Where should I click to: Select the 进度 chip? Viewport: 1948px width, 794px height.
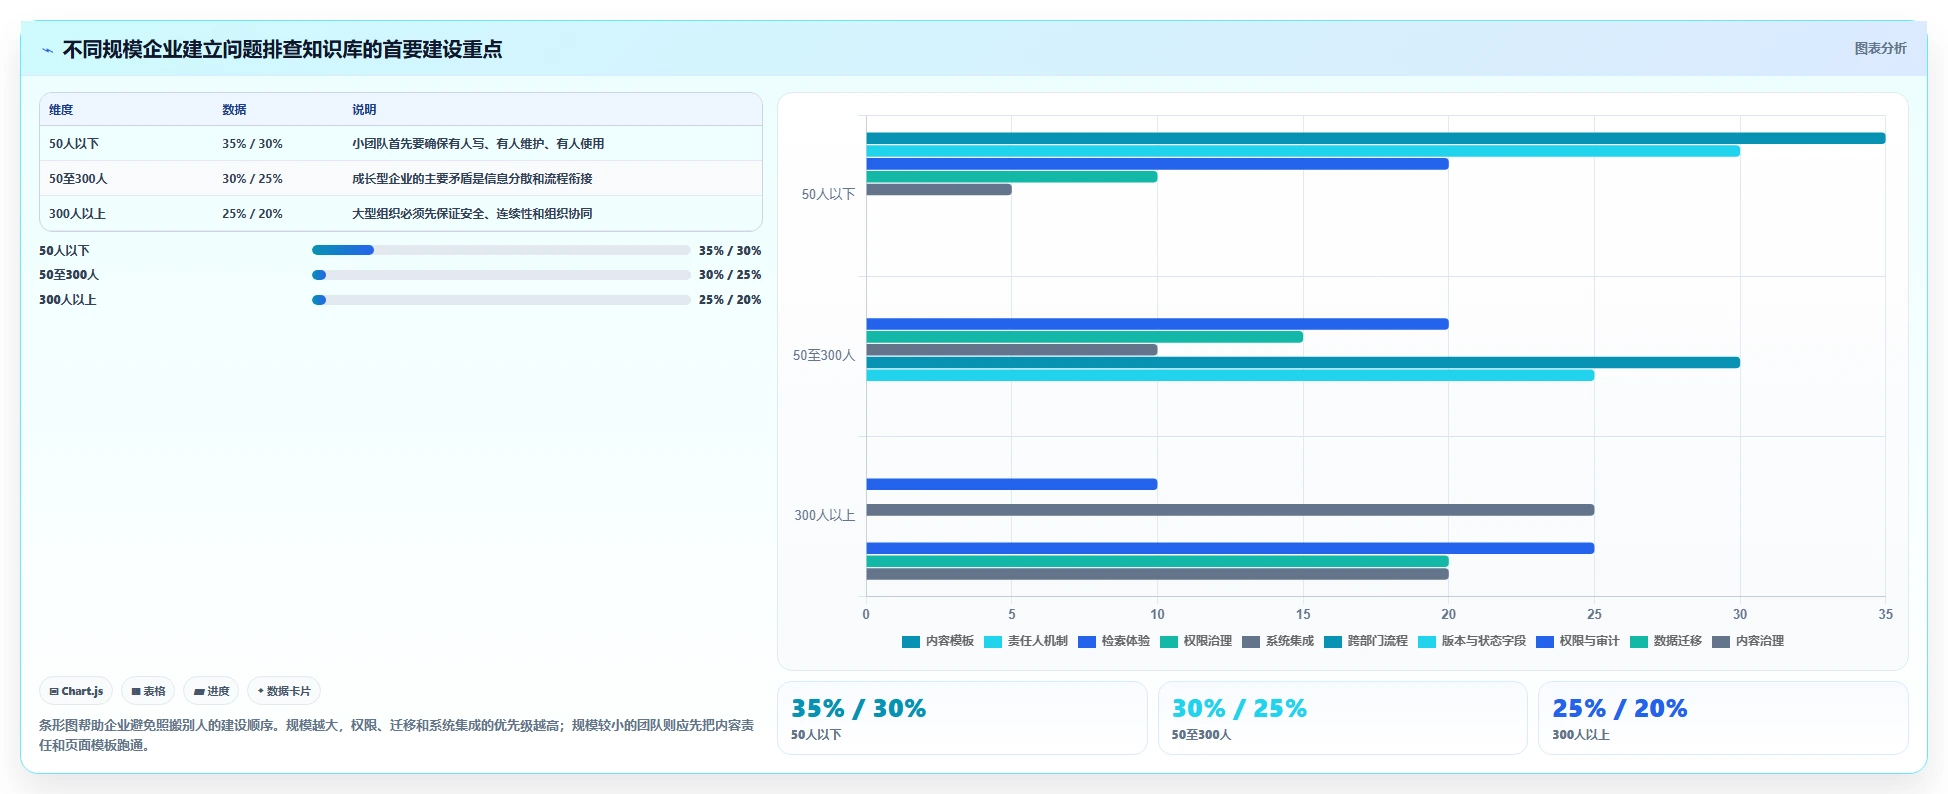(x=211, y=691)
